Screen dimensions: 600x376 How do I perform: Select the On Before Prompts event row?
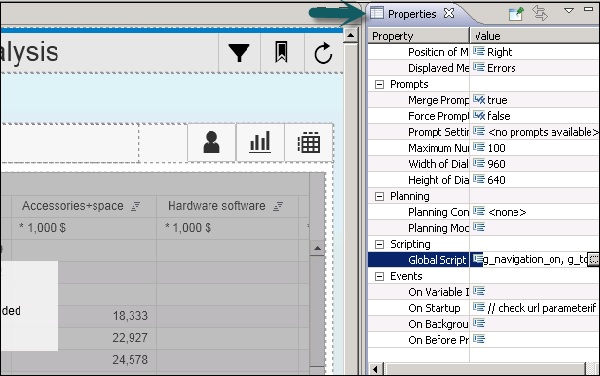click(484, 340)
